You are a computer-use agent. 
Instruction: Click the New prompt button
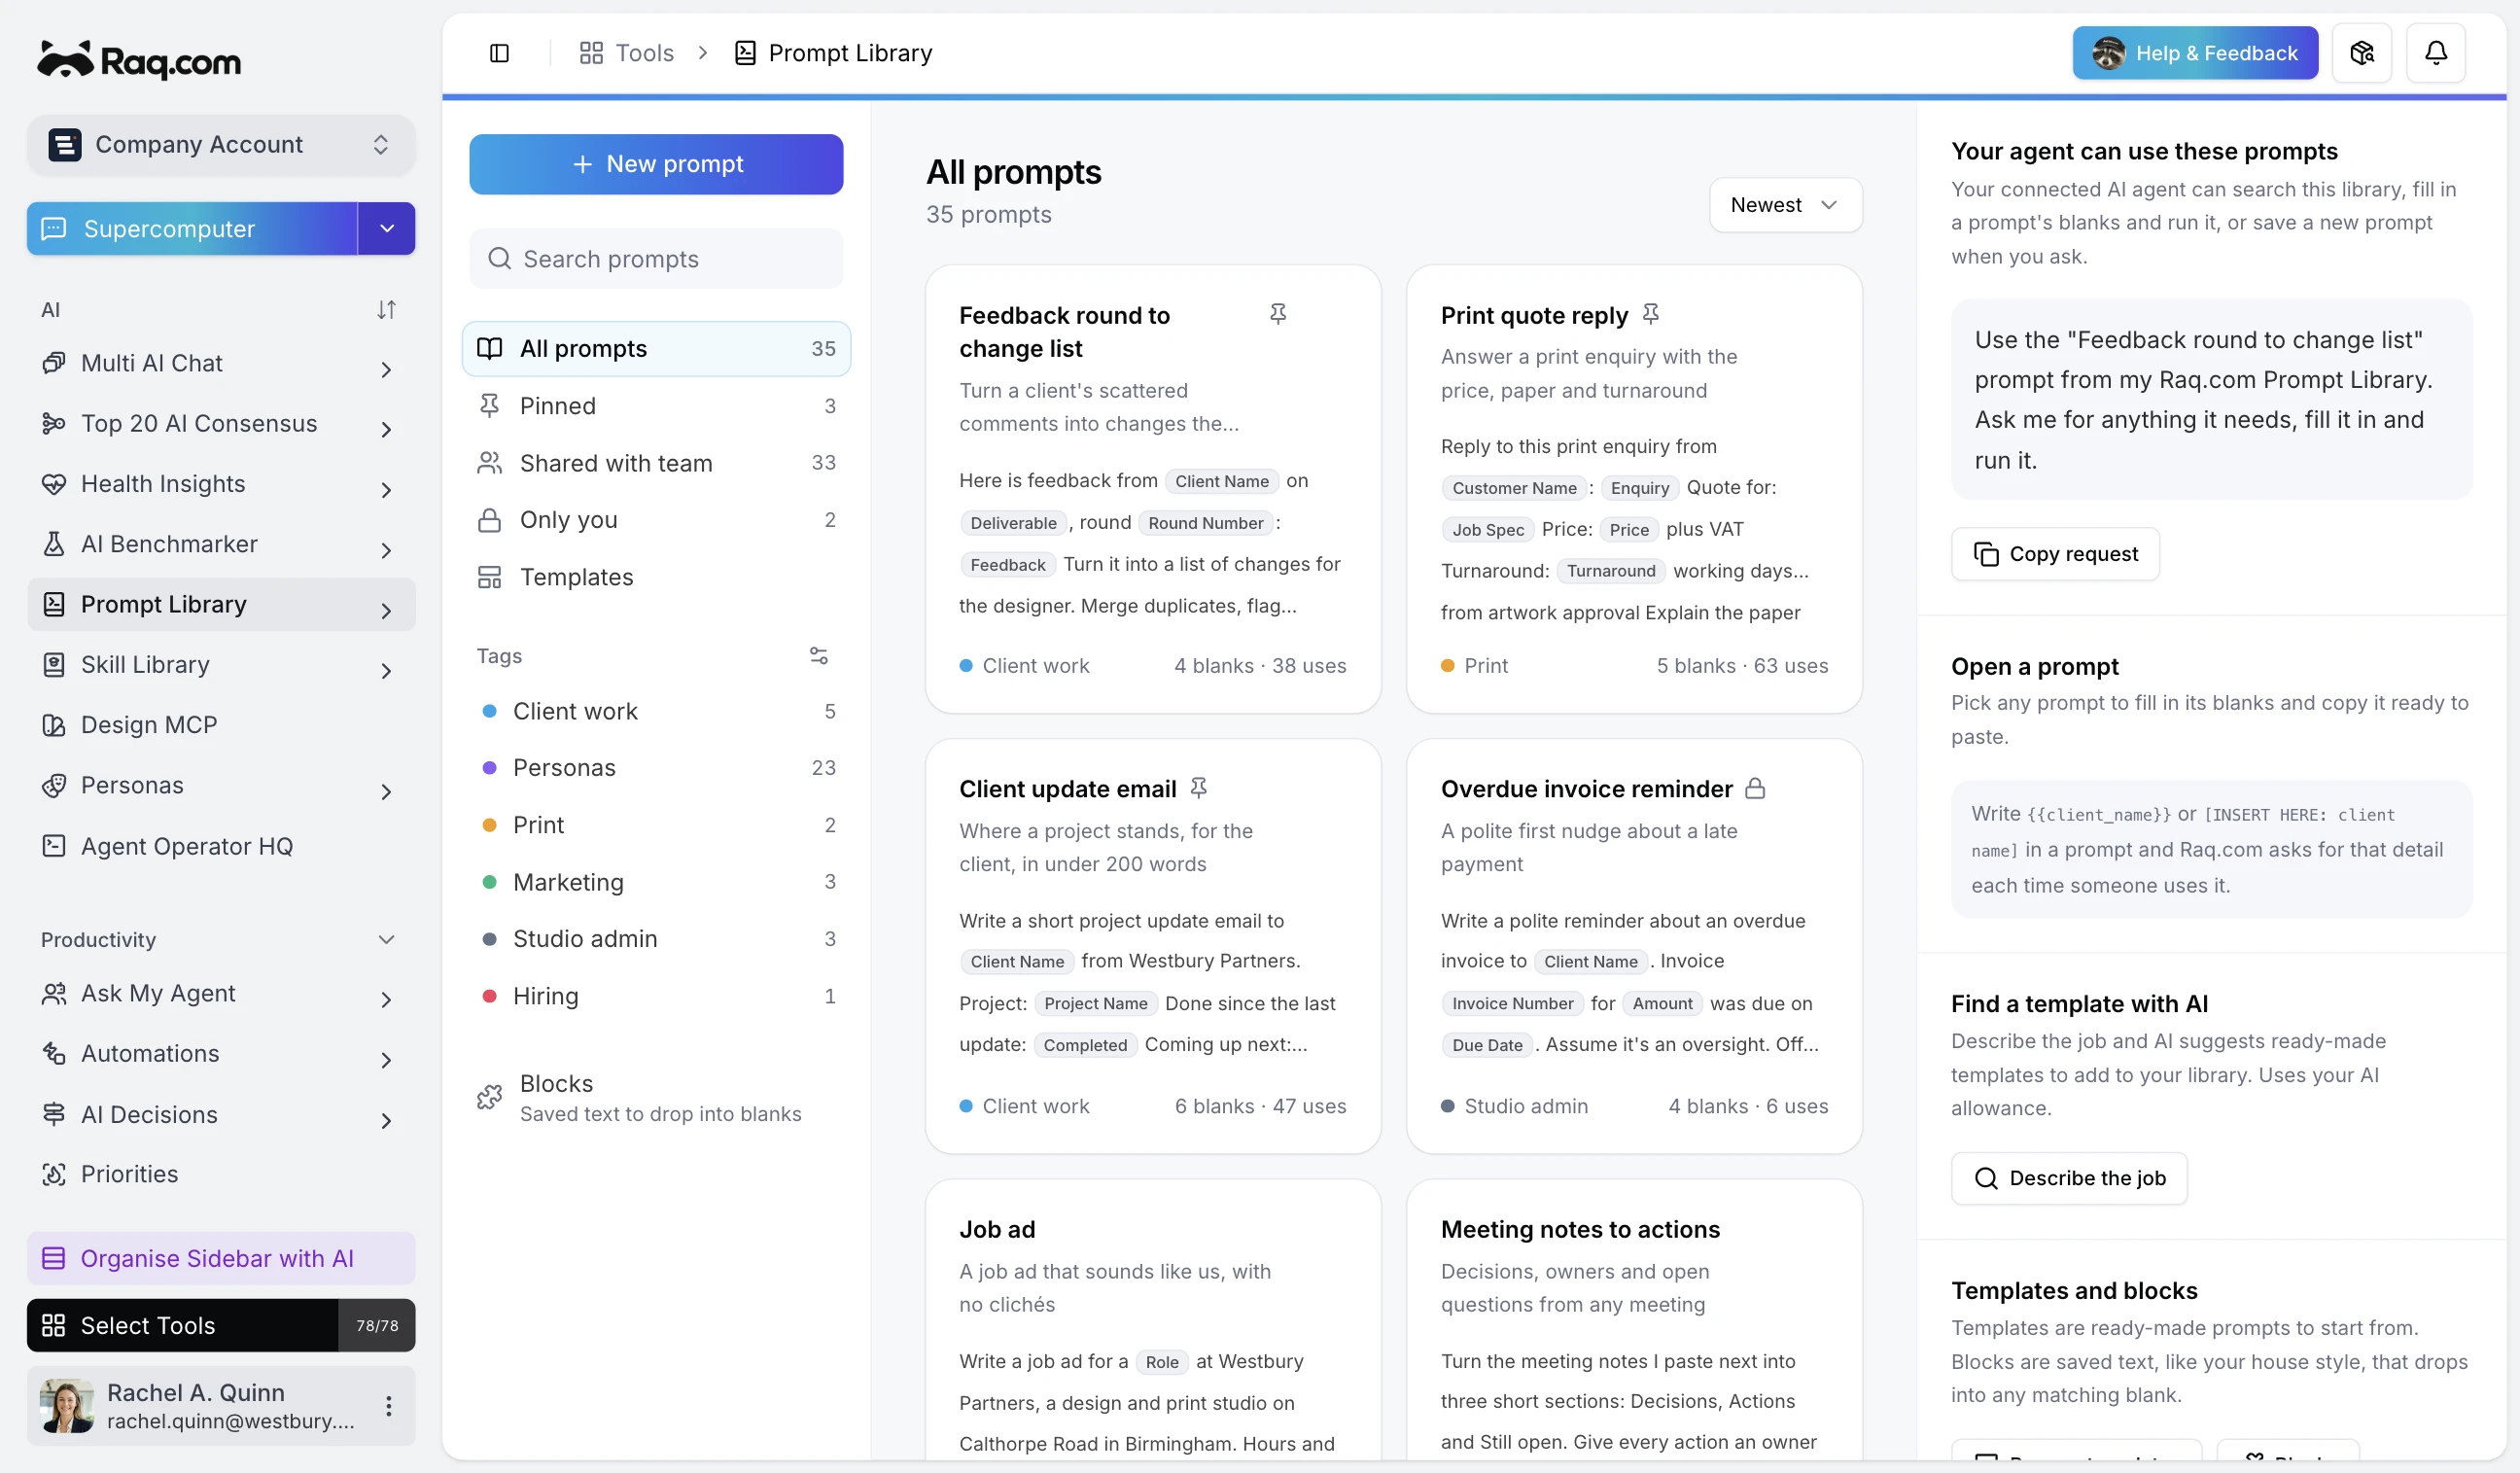point(656,164)
